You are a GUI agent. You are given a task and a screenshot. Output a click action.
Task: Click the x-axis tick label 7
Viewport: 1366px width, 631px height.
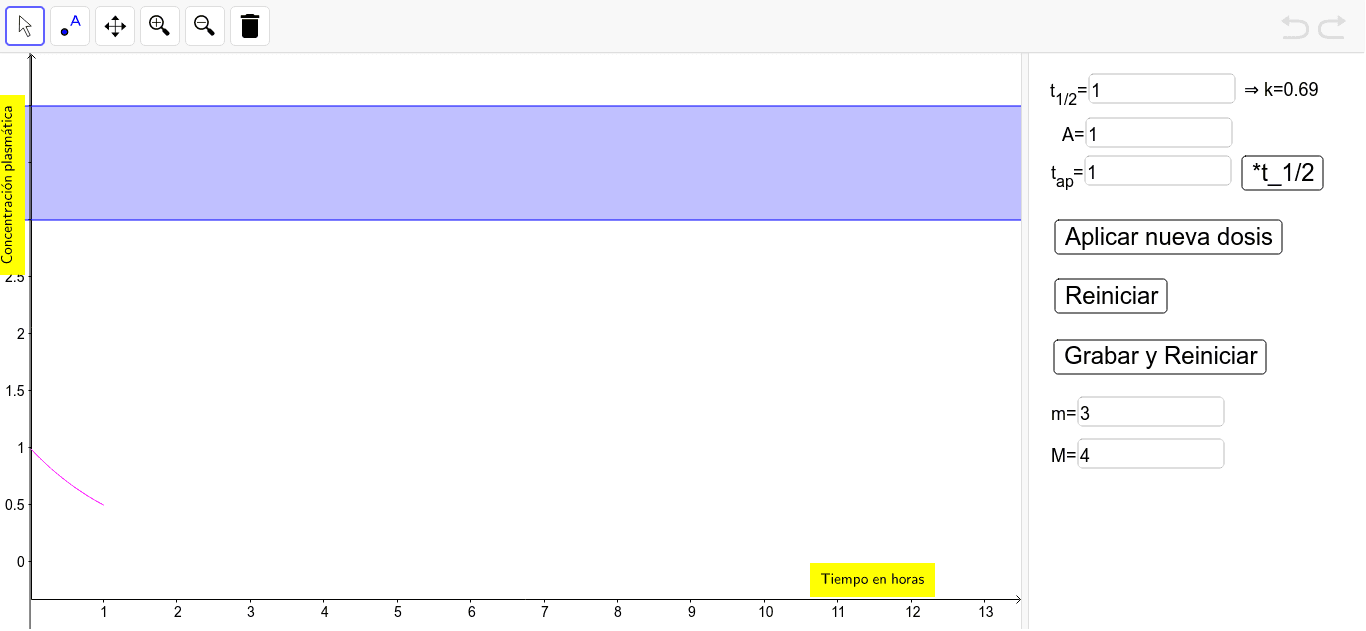tap(544, 611)
